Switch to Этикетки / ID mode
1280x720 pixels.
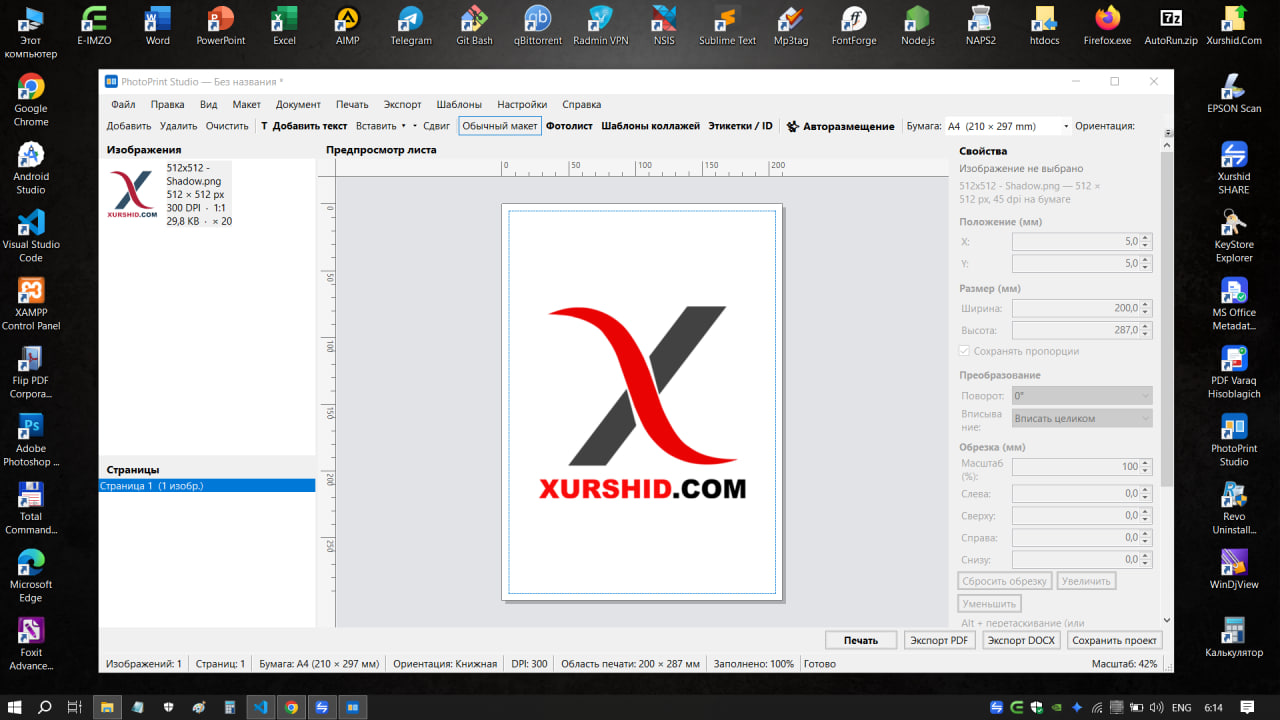740,126
